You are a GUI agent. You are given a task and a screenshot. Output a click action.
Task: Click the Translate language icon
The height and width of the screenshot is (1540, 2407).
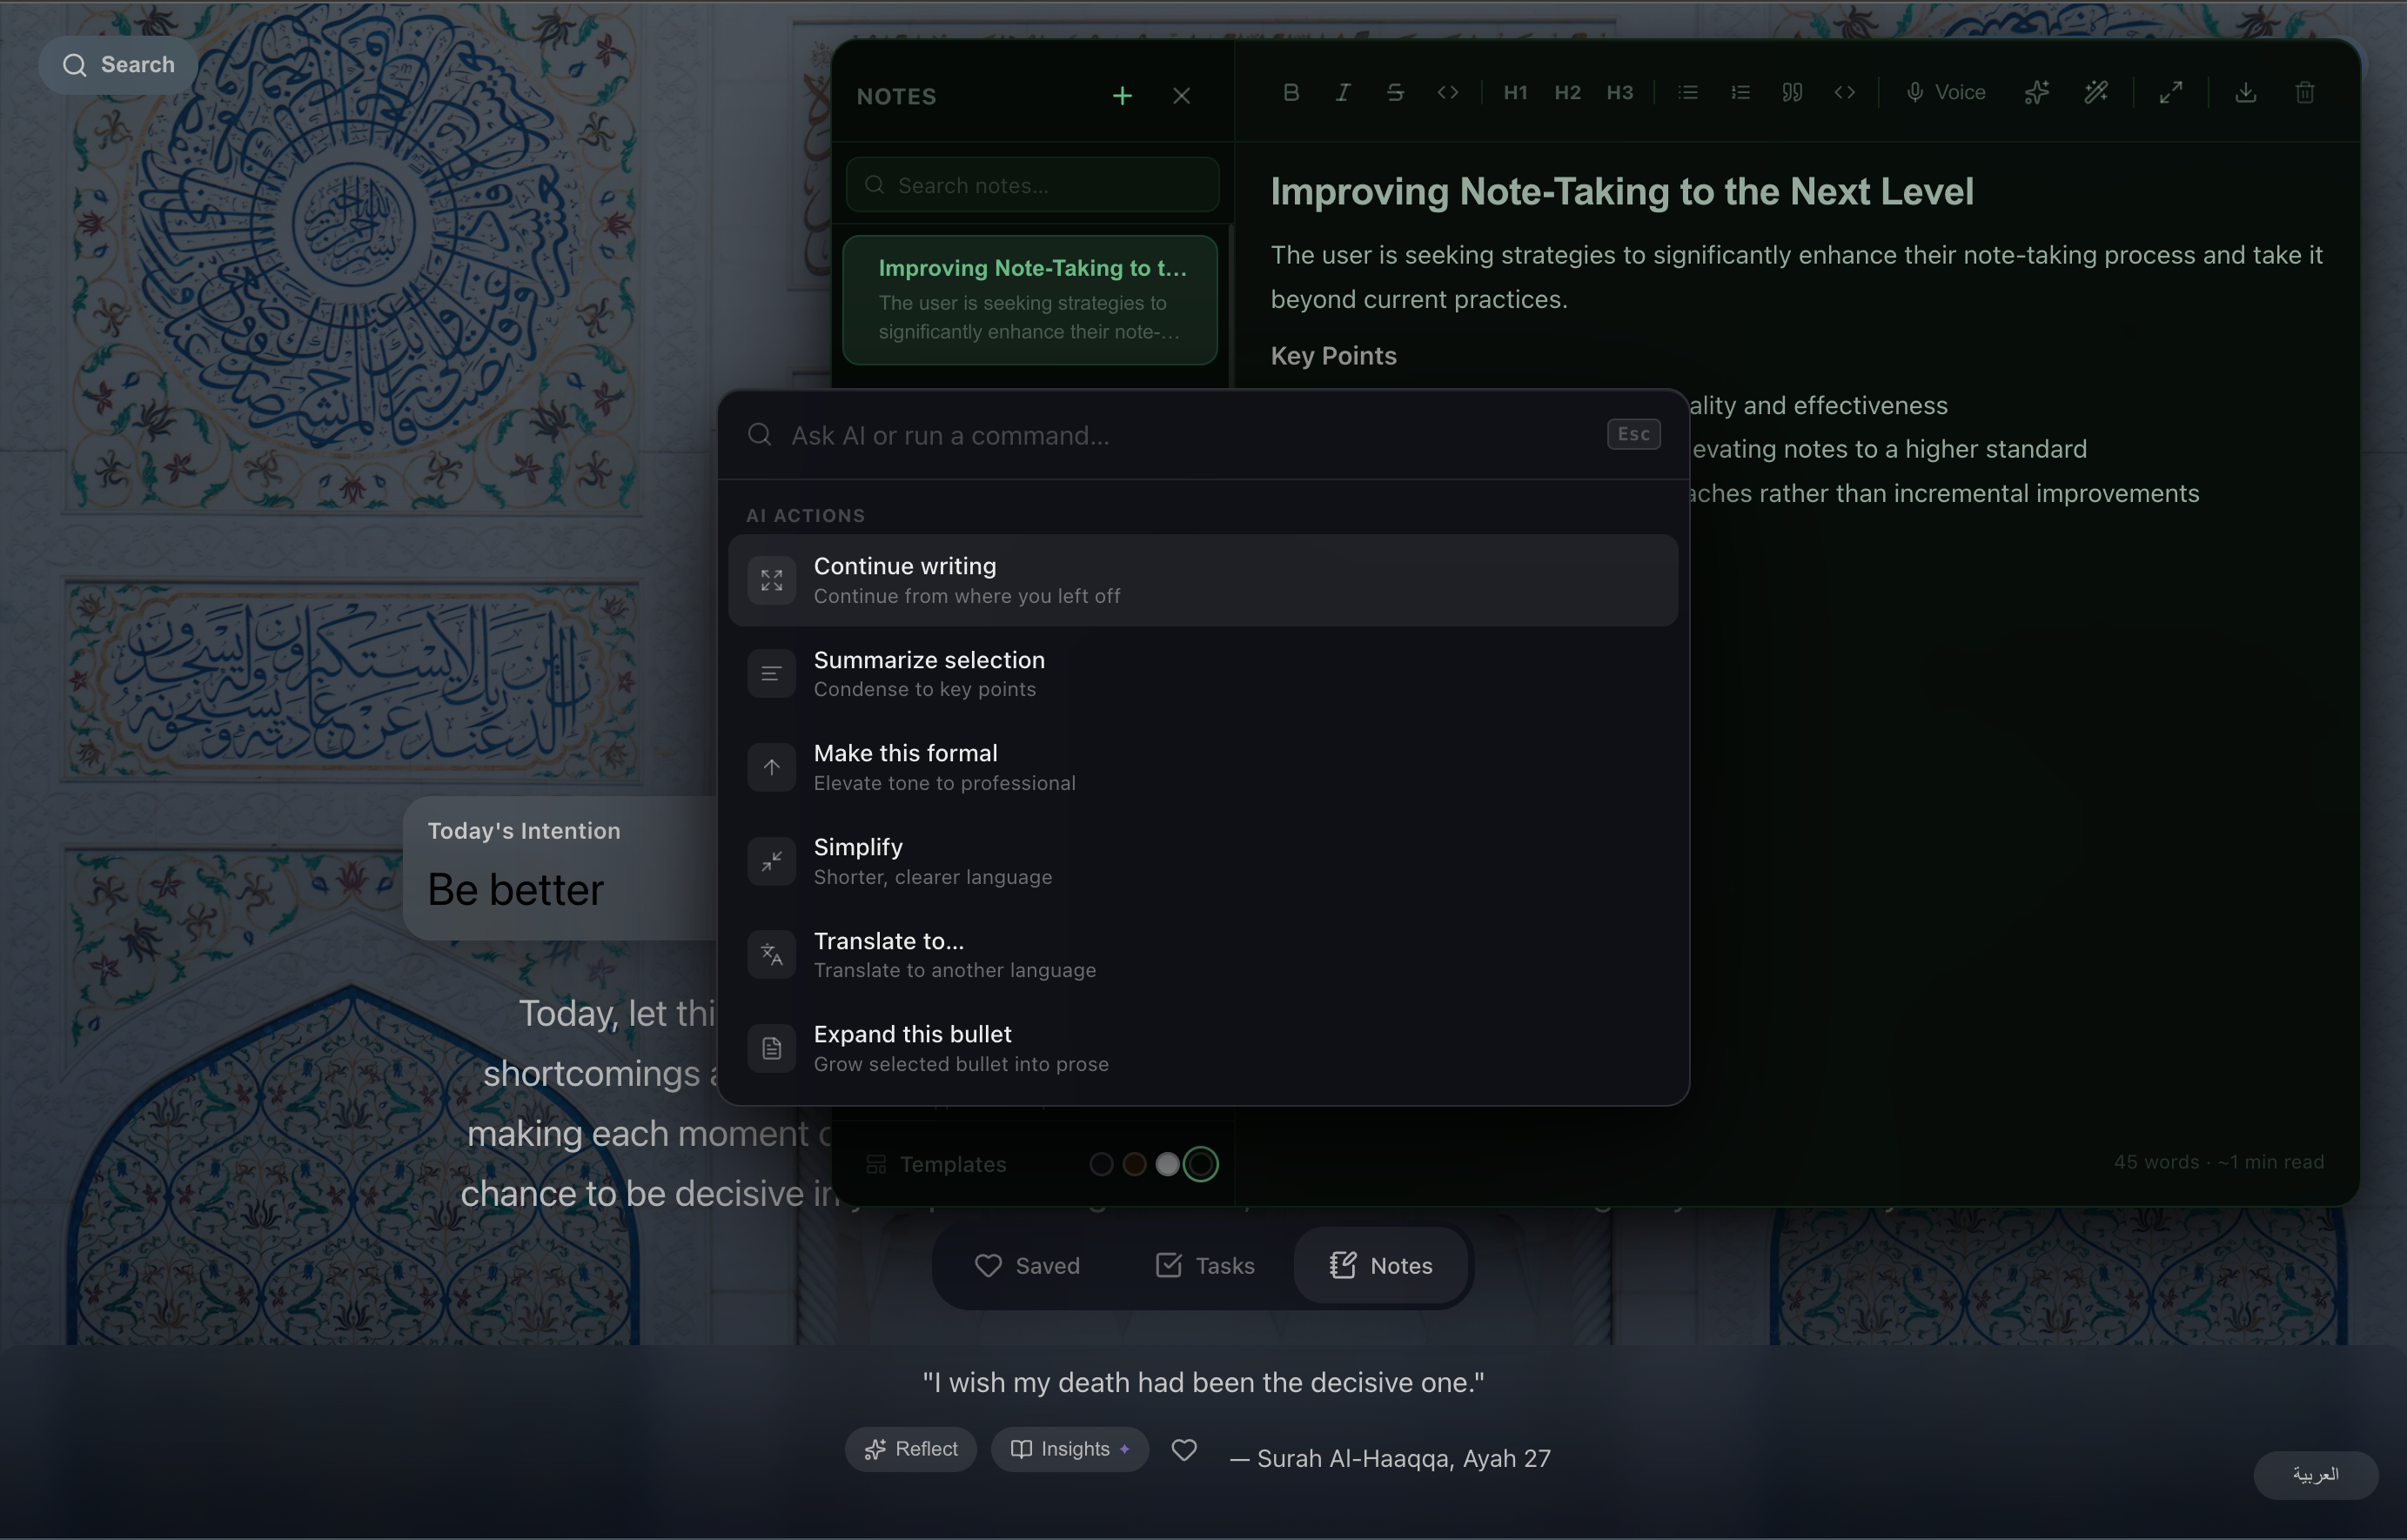coord(771,955)
